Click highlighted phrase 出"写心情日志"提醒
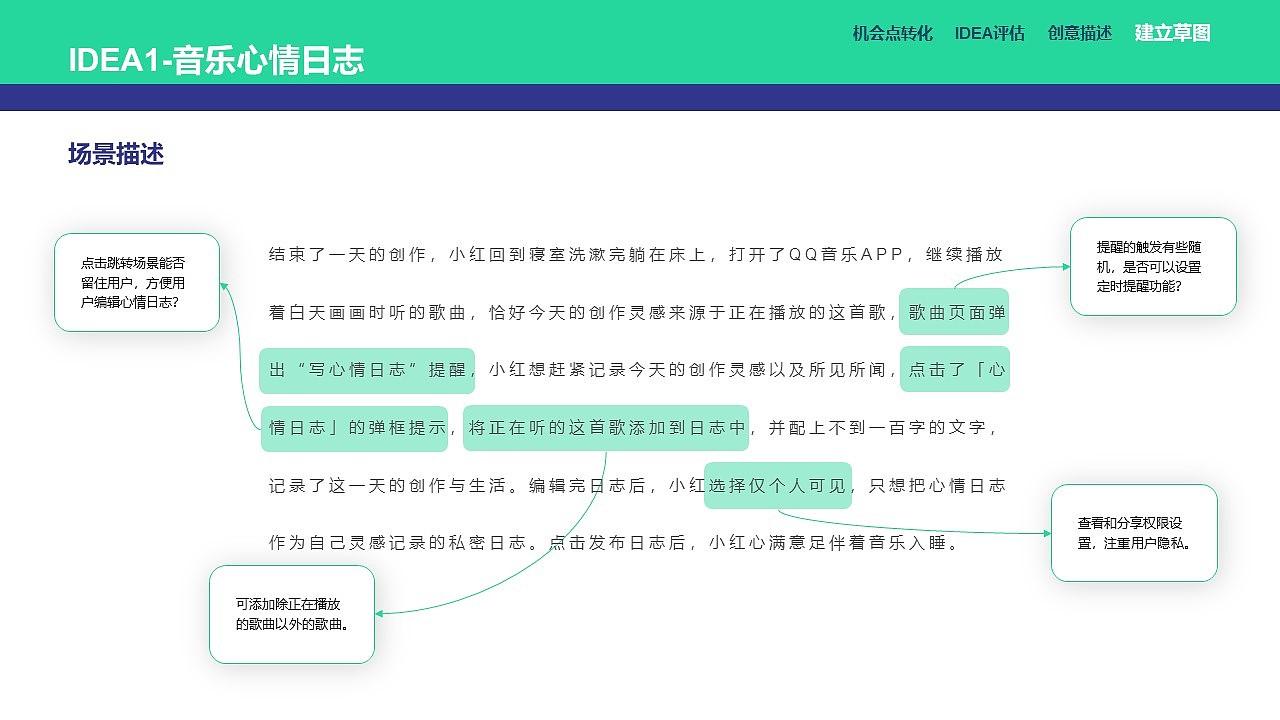Screen dimensions: 1280x720 tap(368, 370)
